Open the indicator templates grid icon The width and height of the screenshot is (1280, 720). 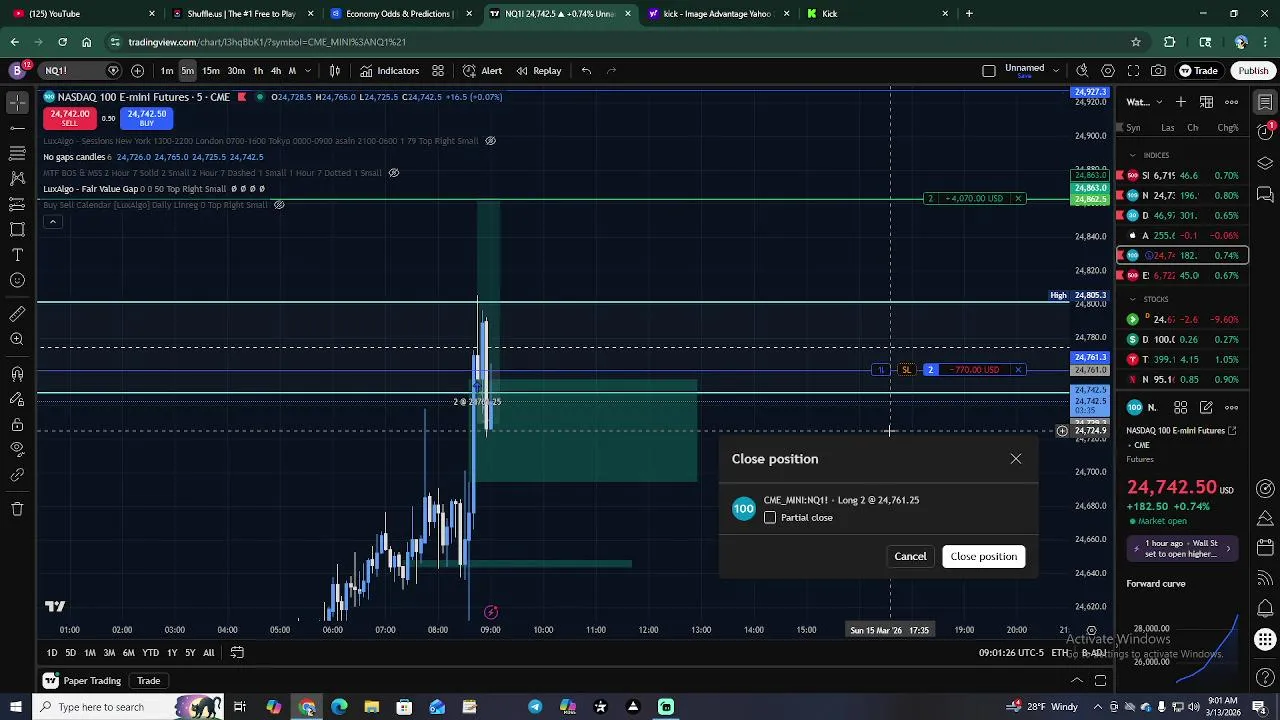438,71
